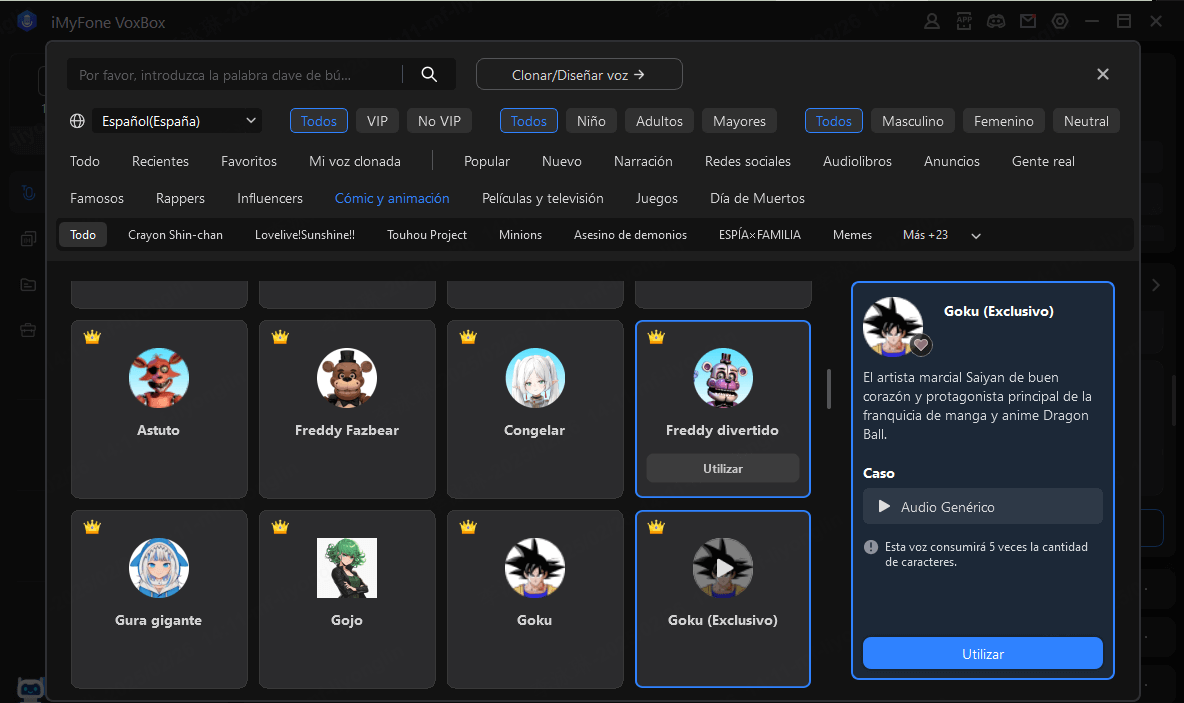
Task: Open the Español(España) language dropdown
Action: (177, 121)
